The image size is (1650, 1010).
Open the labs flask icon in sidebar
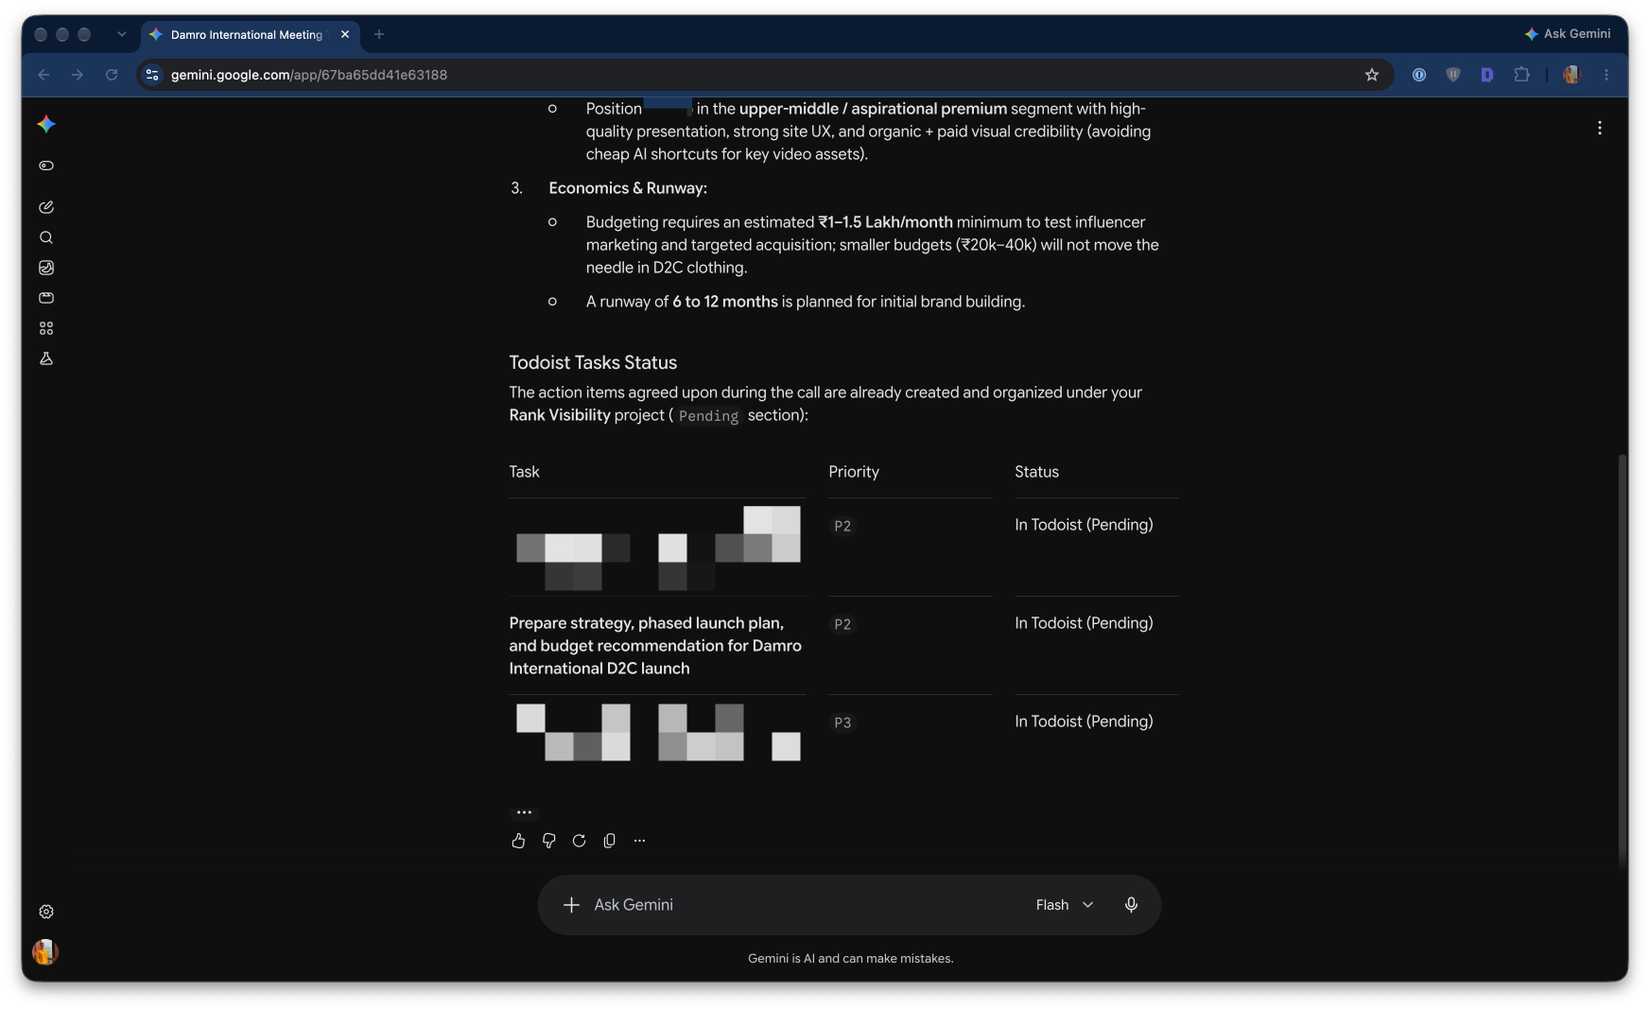(46, 358)
